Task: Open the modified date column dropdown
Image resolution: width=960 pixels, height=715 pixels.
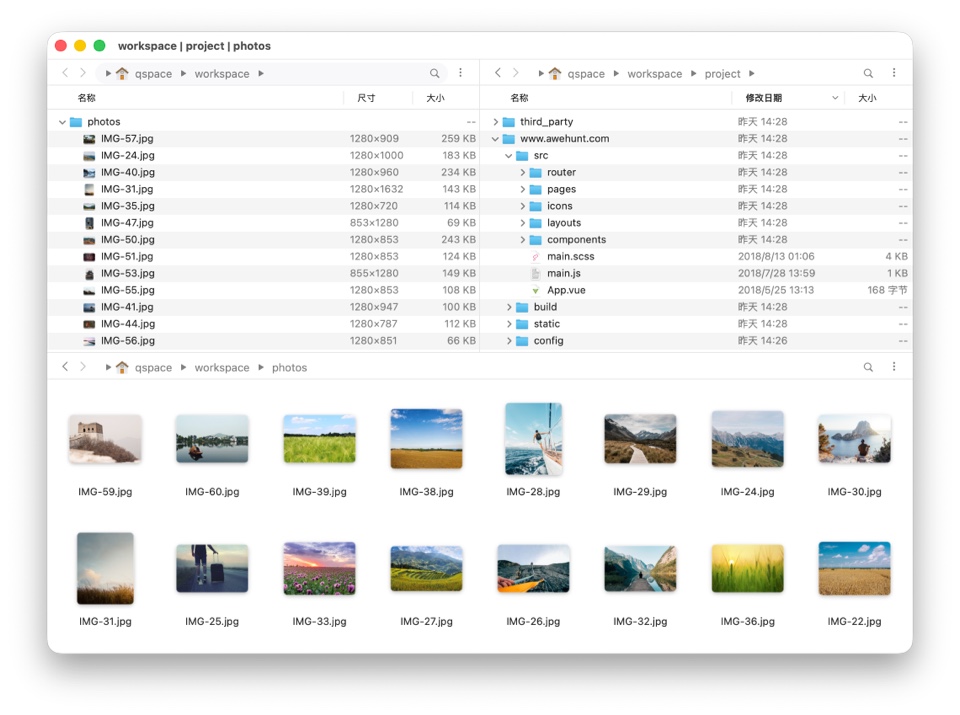Action: [835, 98]
